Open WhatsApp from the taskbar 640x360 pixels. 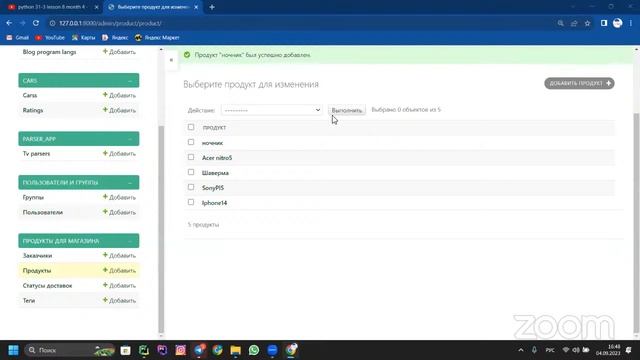[254, 350]
